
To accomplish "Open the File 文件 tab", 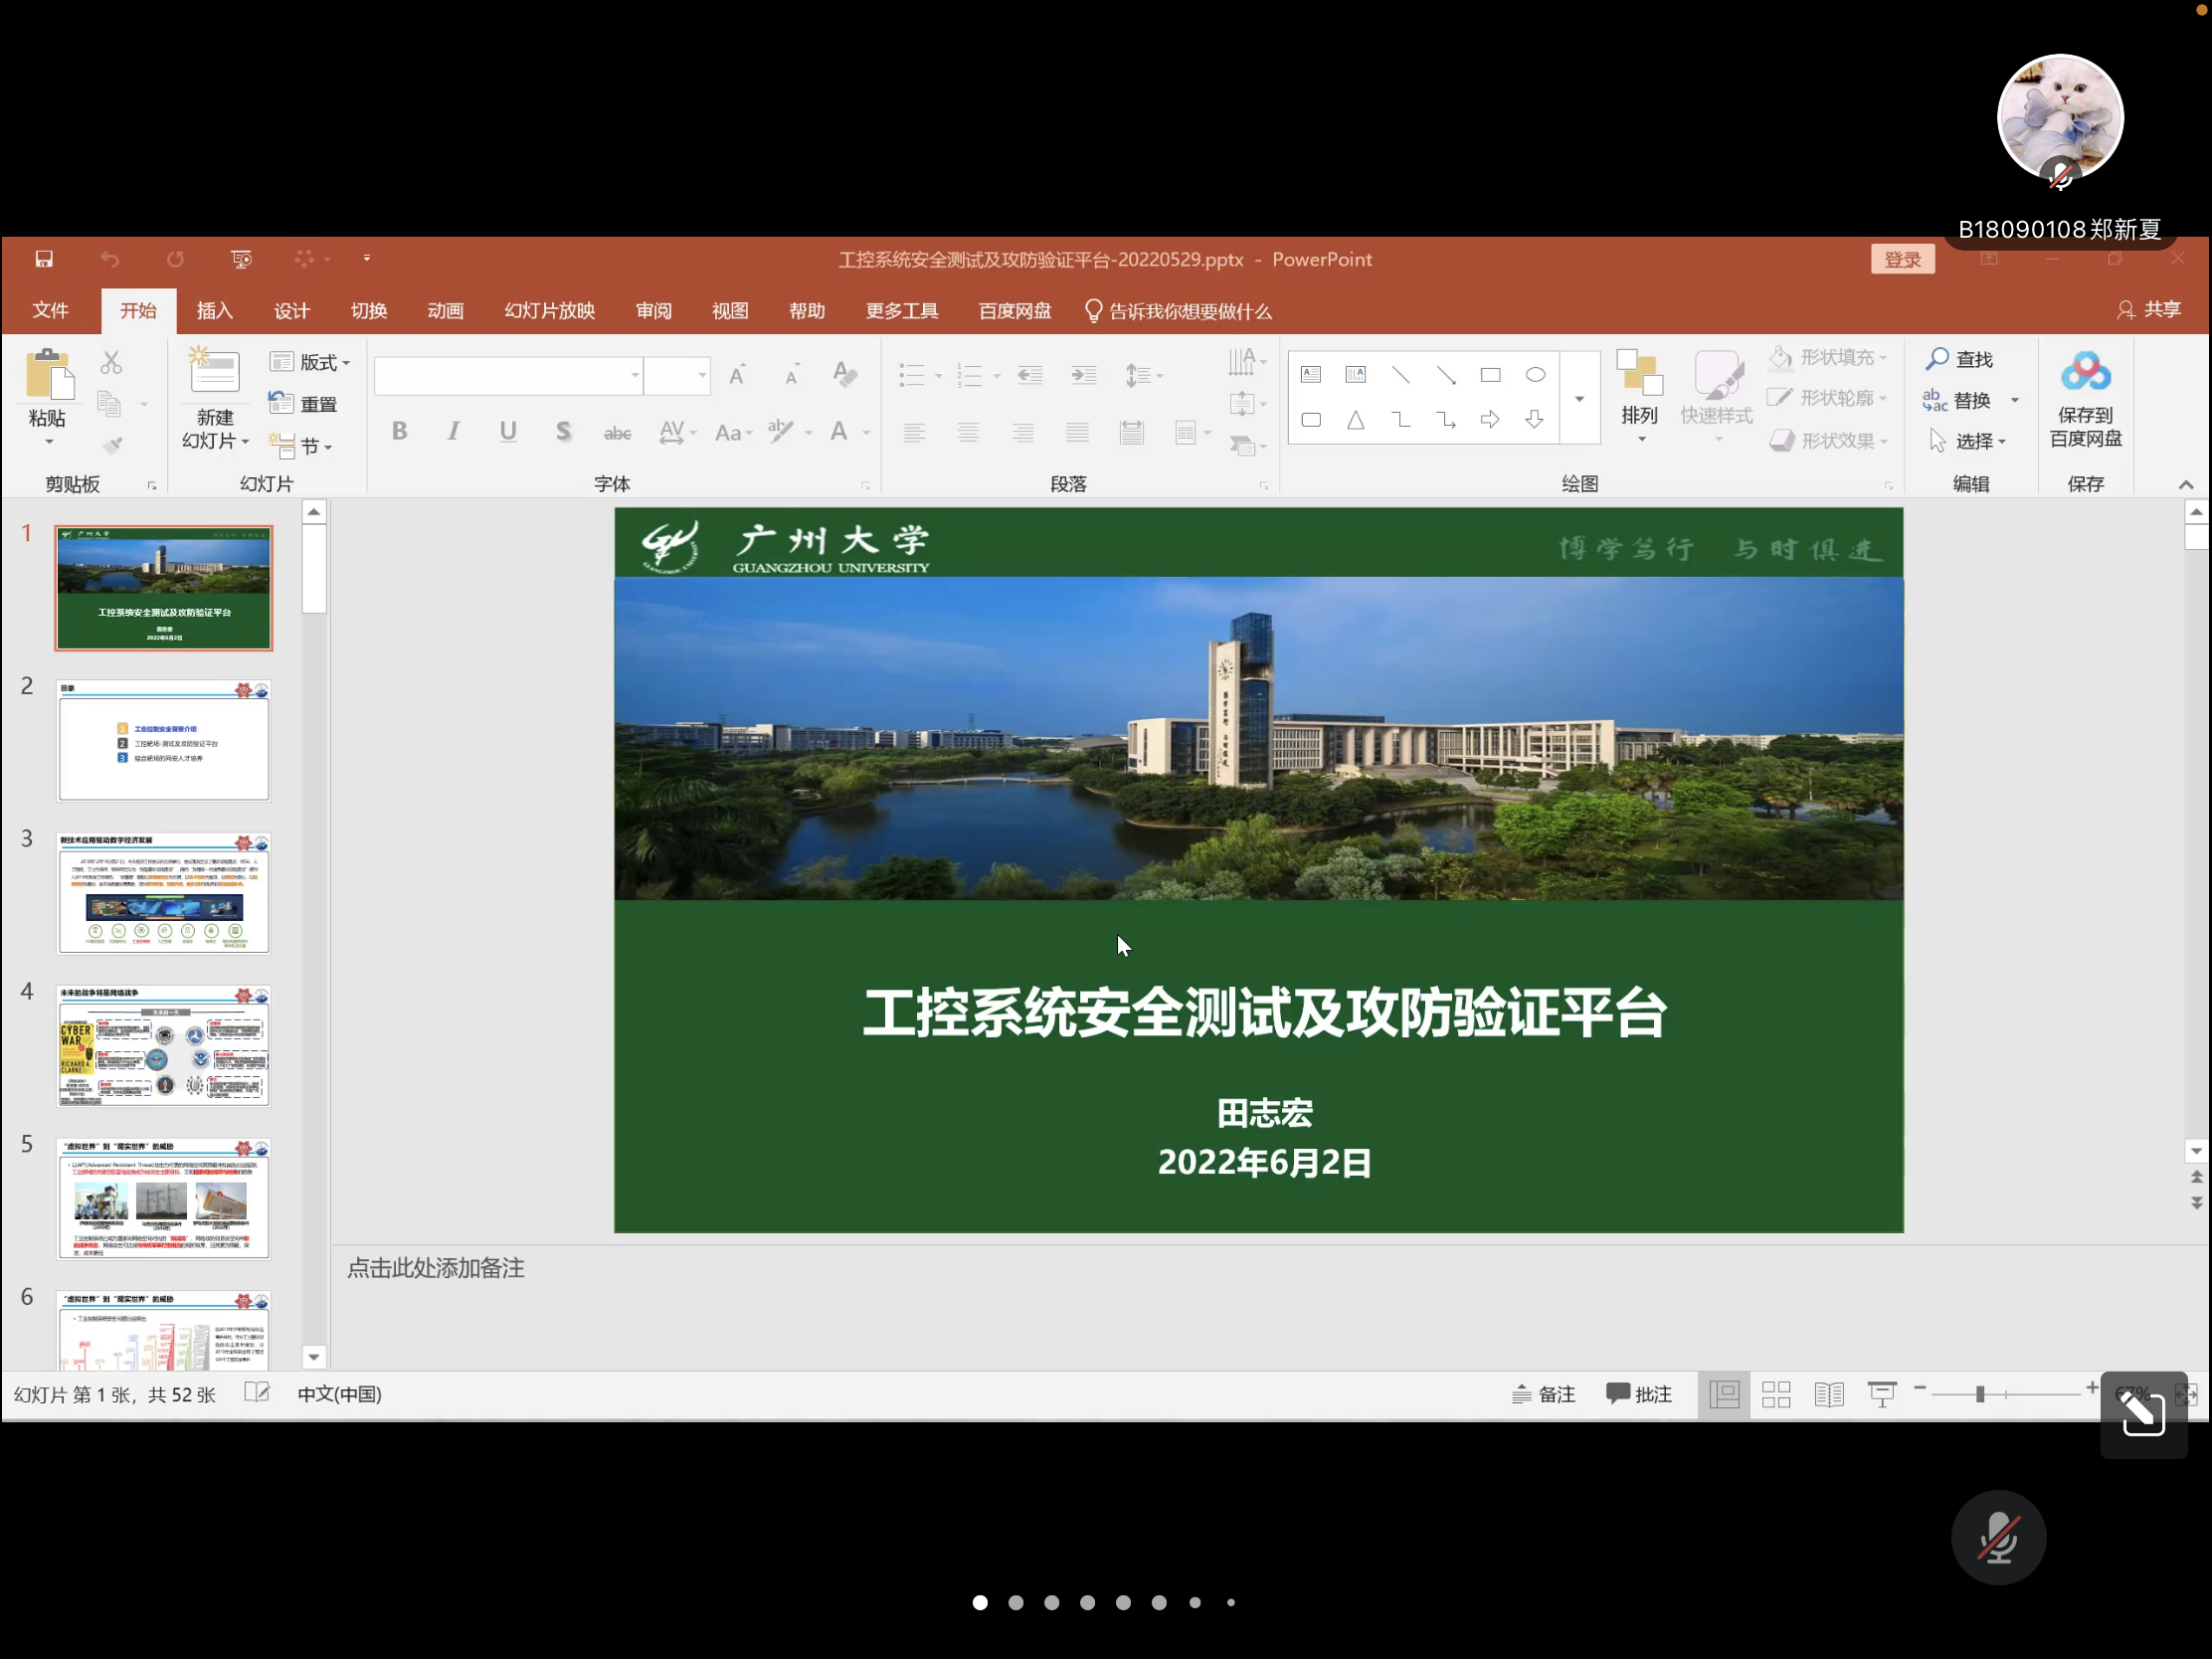I will click(50, 311).
